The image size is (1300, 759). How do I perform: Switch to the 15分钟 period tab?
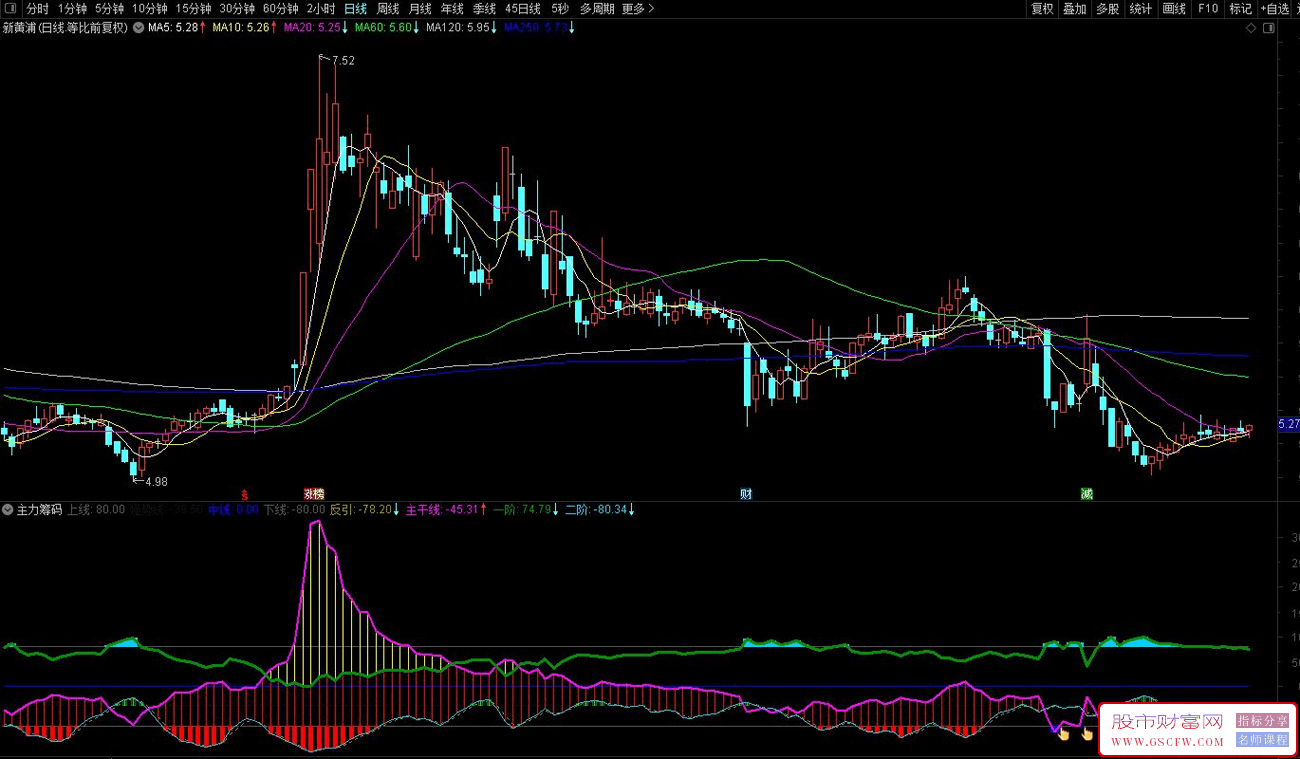pyautogui.click(x=193, y=8)
